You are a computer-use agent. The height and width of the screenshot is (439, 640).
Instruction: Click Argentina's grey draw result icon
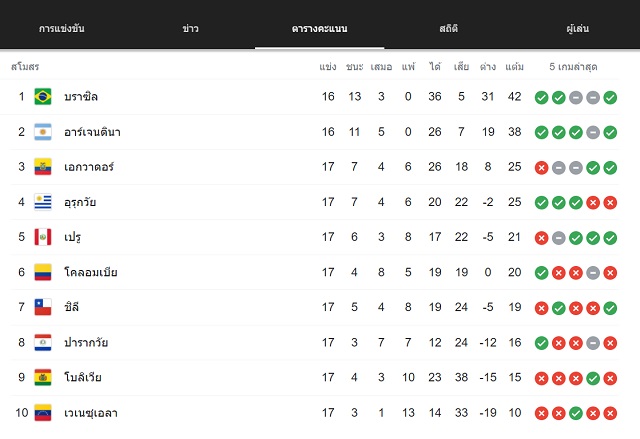pyautogui.click(x=593, y=133)
